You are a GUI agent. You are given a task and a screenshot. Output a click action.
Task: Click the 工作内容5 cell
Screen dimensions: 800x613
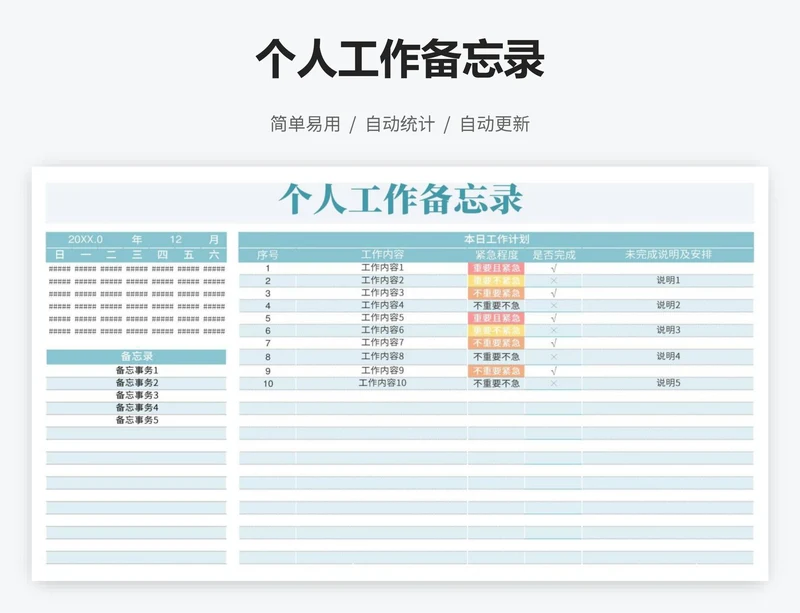pyautogui.click(x=382, y=317)
